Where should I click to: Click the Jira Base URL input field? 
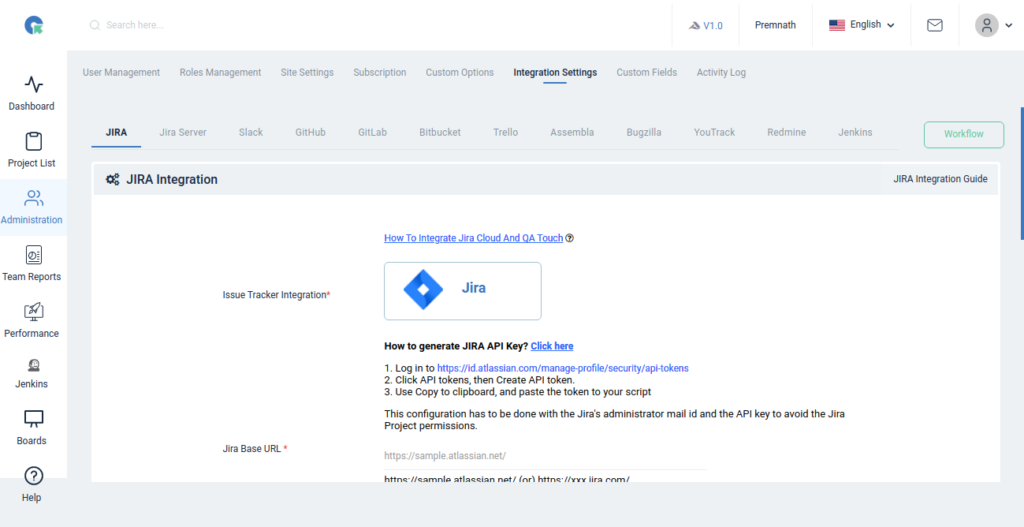tap(545, 456)
